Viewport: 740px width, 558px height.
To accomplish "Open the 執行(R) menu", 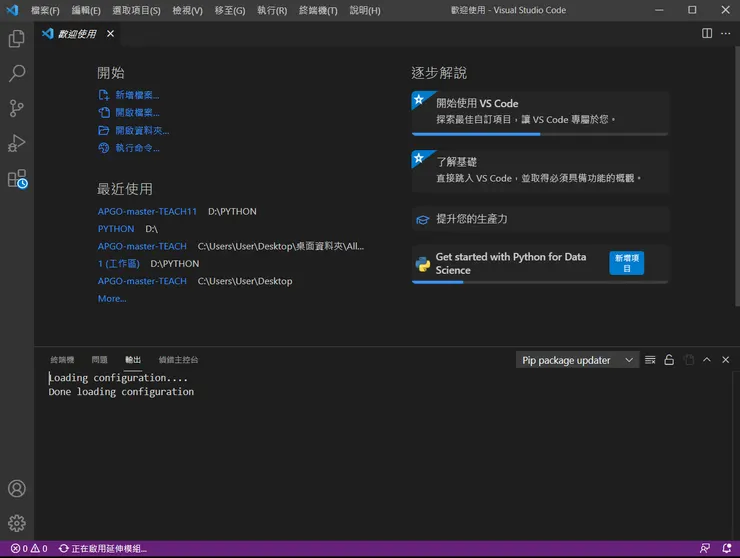I will click(272, 10).
